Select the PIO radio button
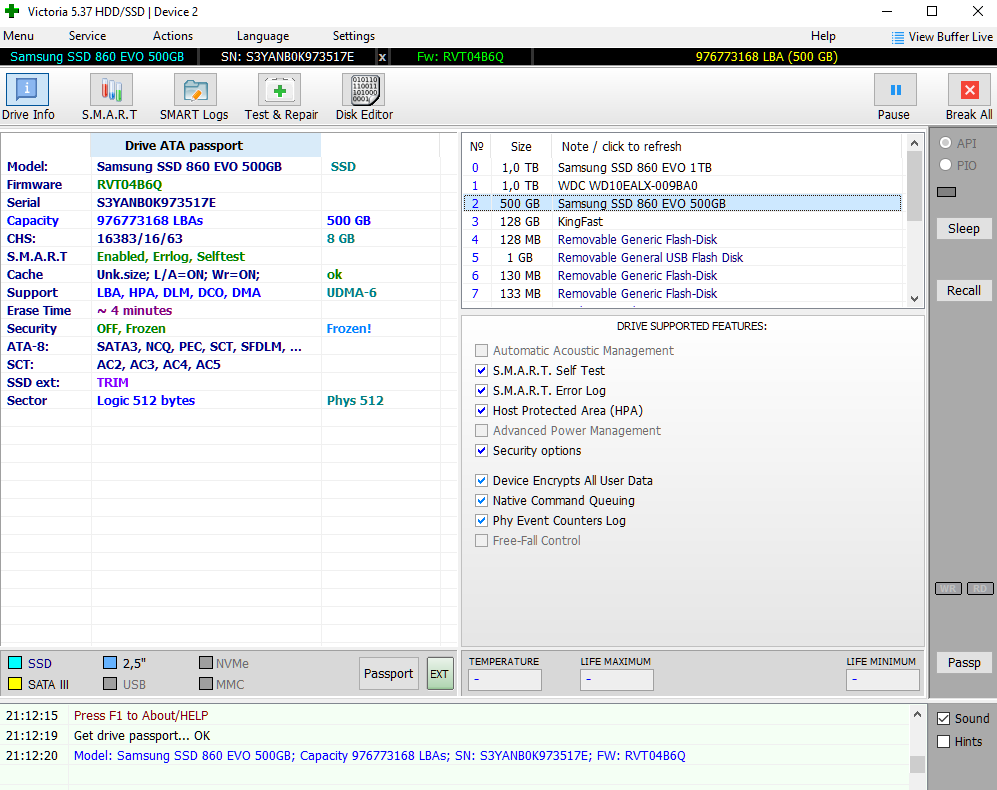This screenshot has height=790, width=997. 945,165
